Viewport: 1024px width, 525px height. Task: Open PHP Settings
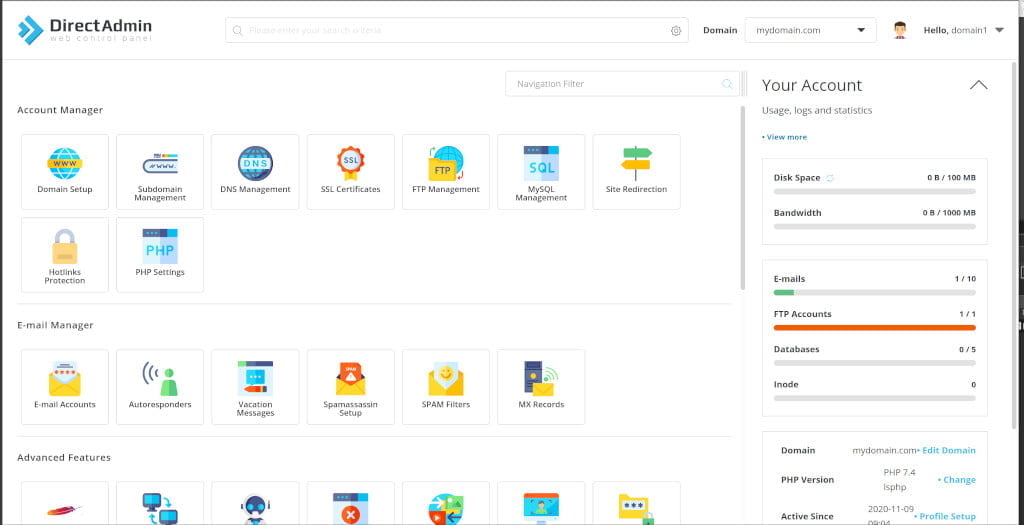tap(160, 255)
